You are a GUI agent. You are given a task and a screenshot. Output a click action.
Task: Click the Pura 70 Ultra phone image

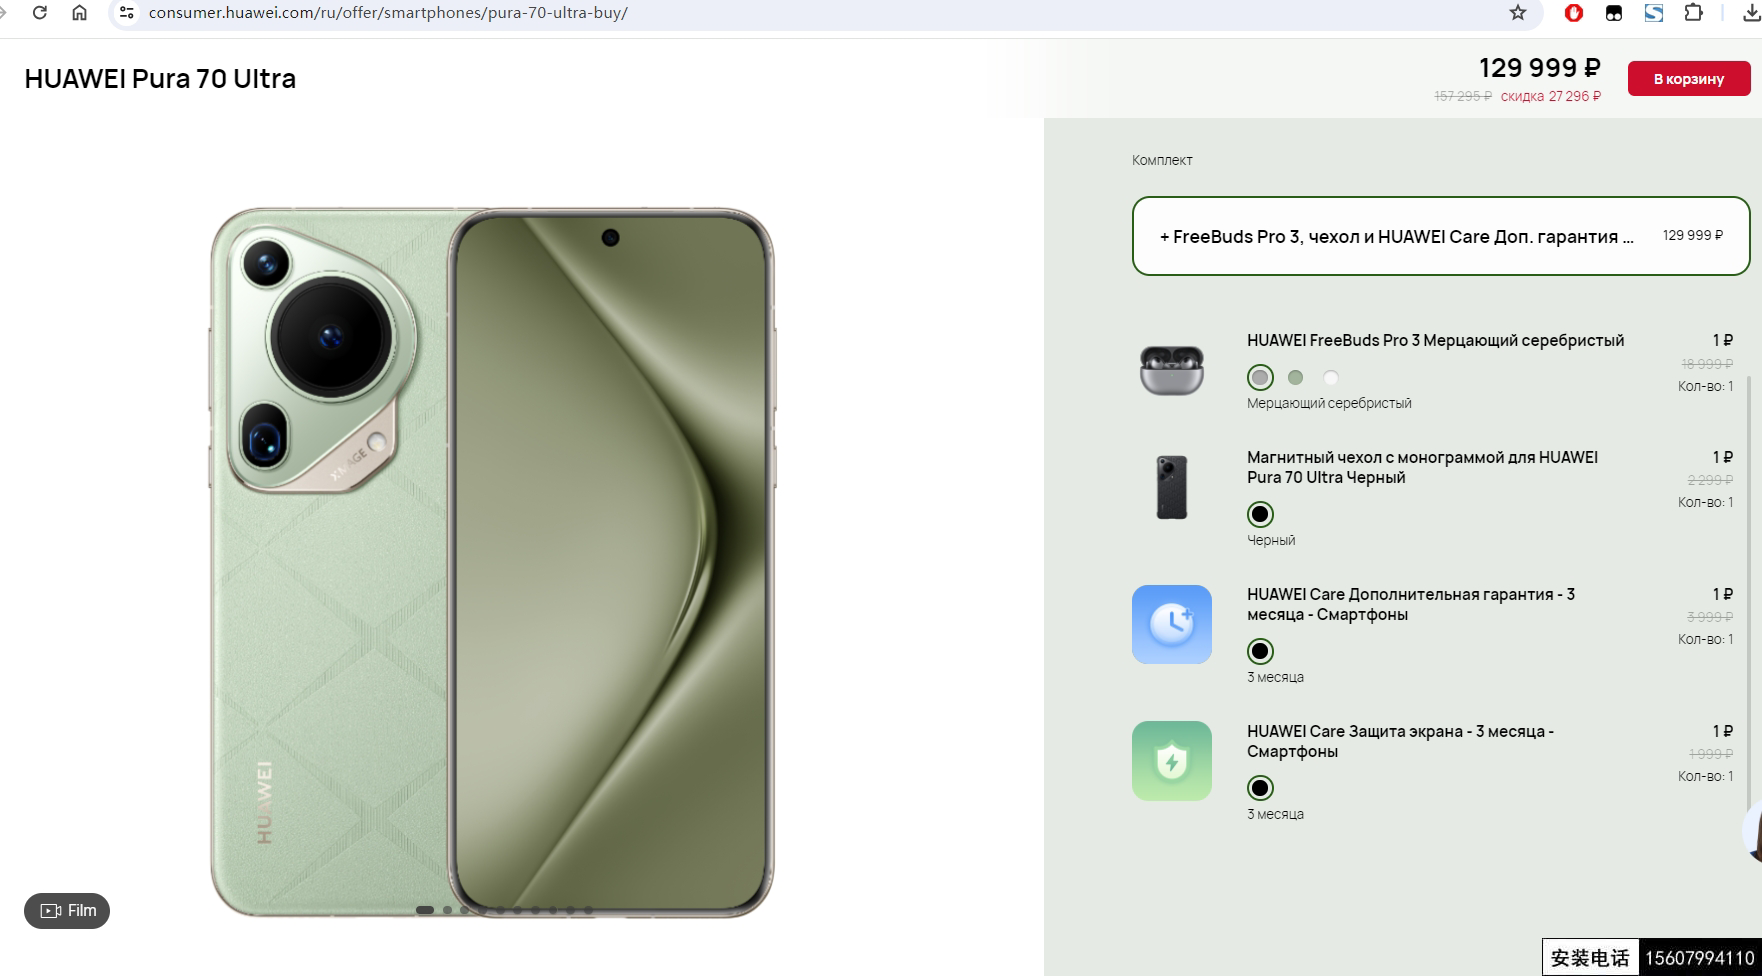492,562
